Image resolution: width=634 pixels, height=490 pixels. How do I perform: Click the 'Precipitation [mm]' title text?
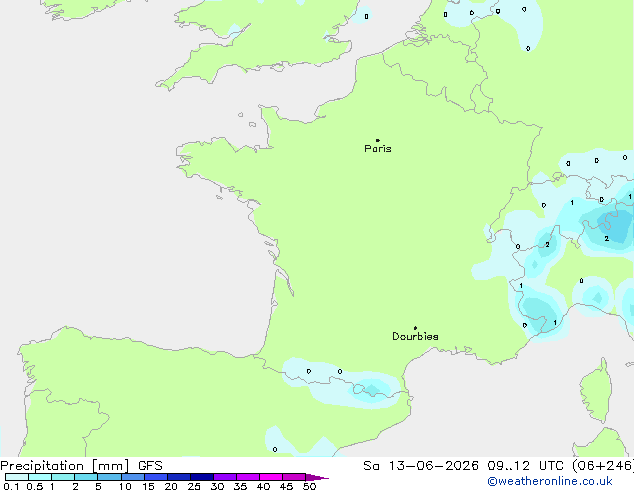[x=65, y=466]
